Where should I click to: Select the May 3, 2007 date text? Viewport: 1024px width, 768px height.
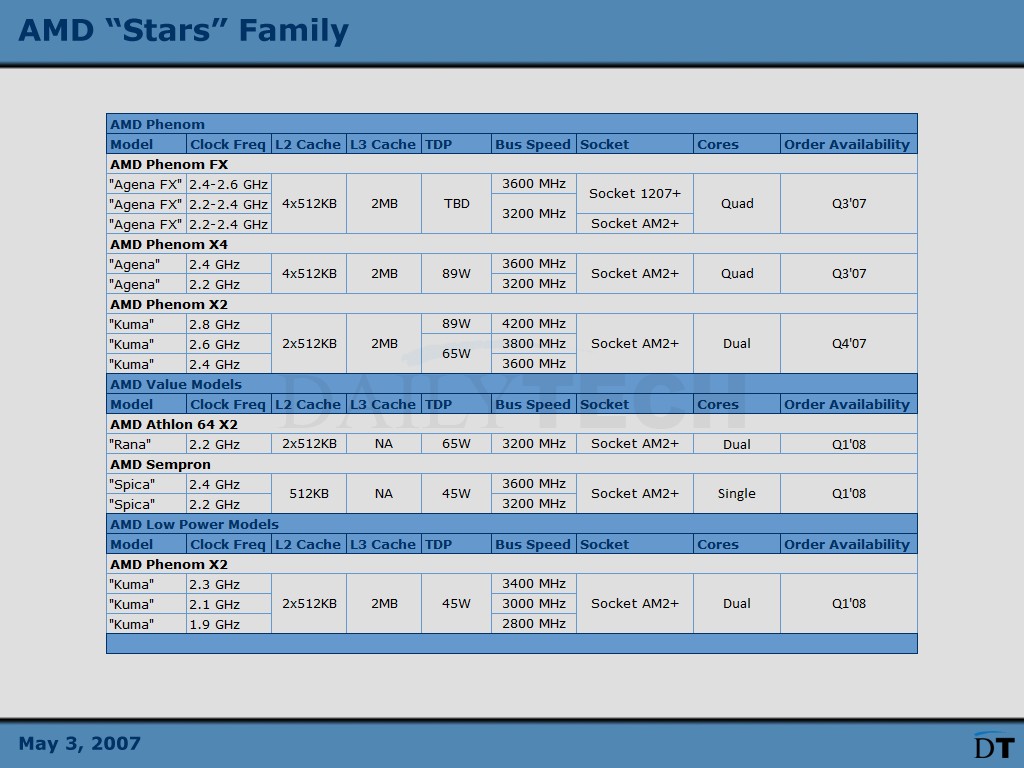tap(80, 743)
